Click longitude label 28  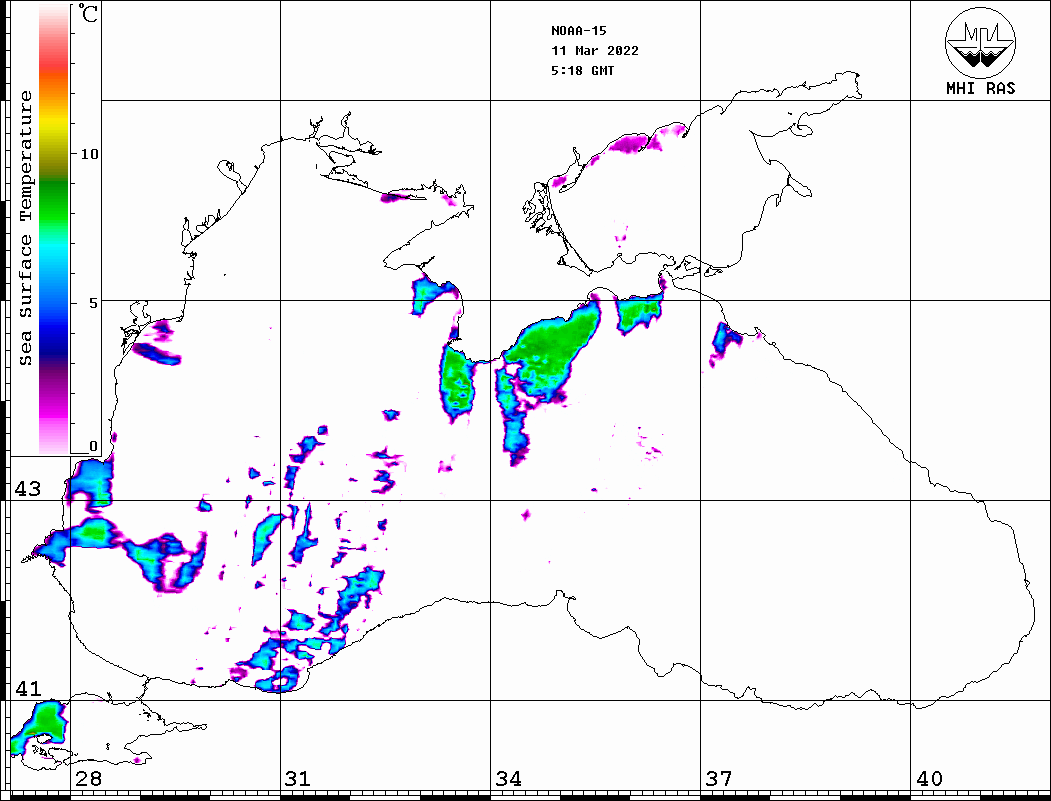tap(88, 779)
